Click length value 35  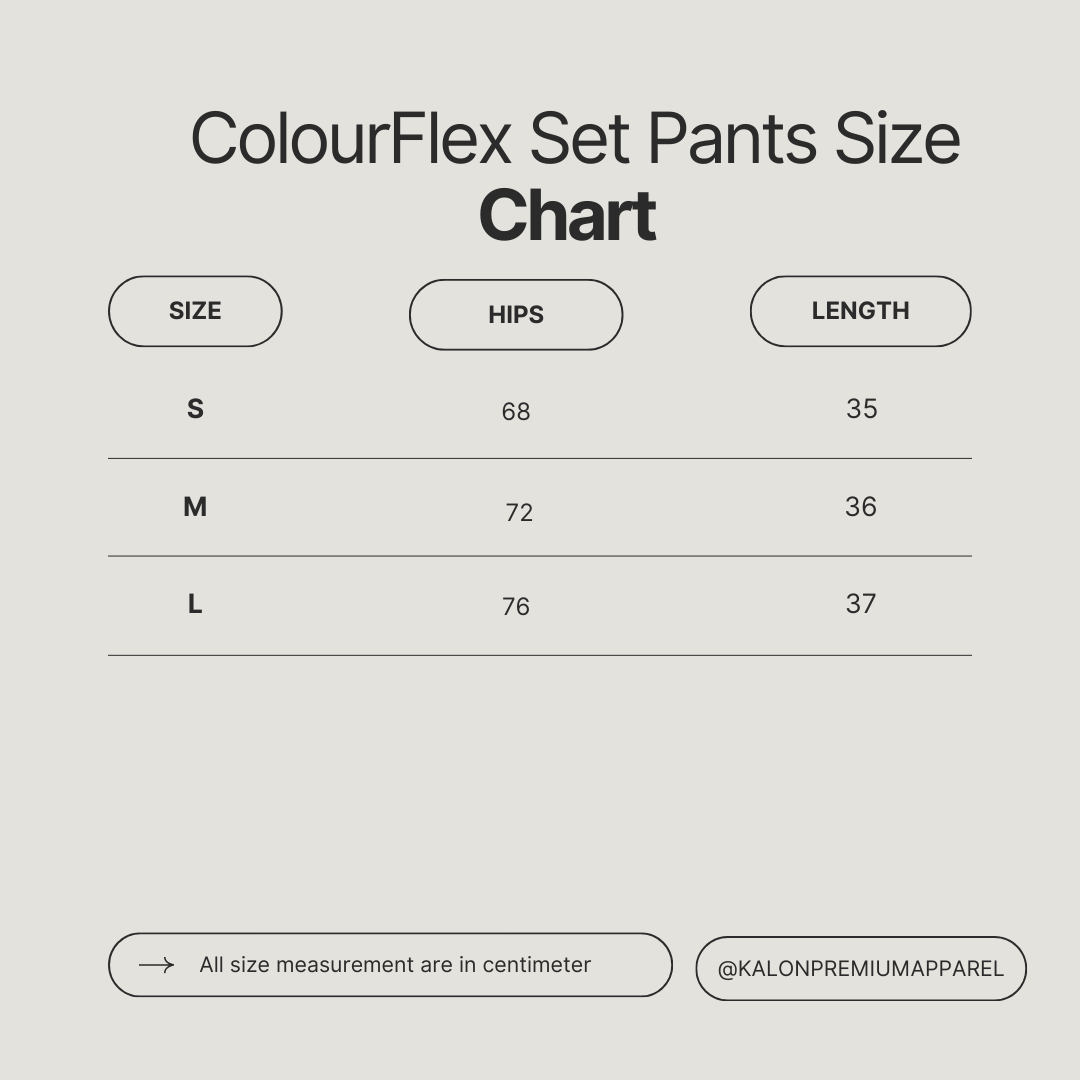[x=861, y=408]
